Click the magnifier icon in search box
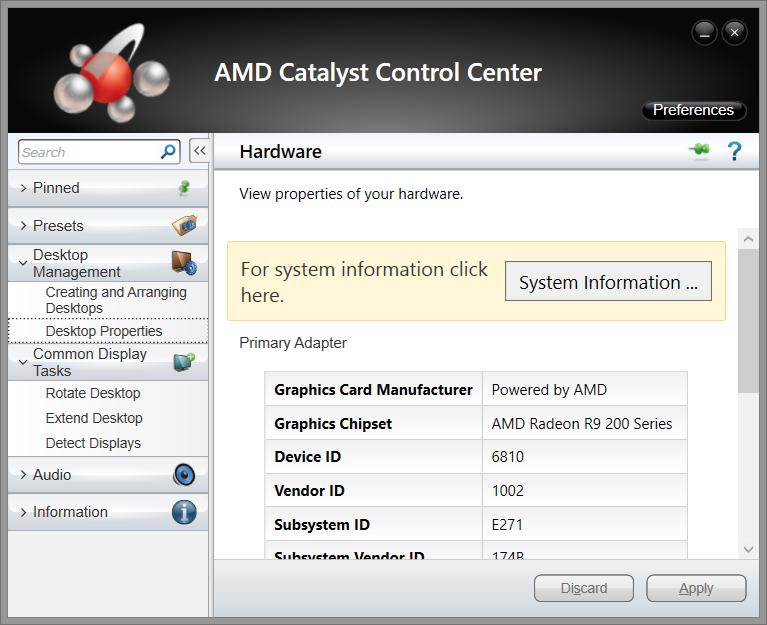Image resolution: width=767 pixels, height=625 pixels. [x=168, y=152]
